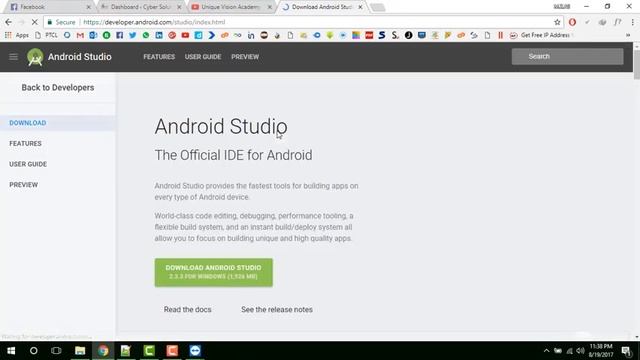
Task: Click Download Android Studio green button
Action: (213, 272)
